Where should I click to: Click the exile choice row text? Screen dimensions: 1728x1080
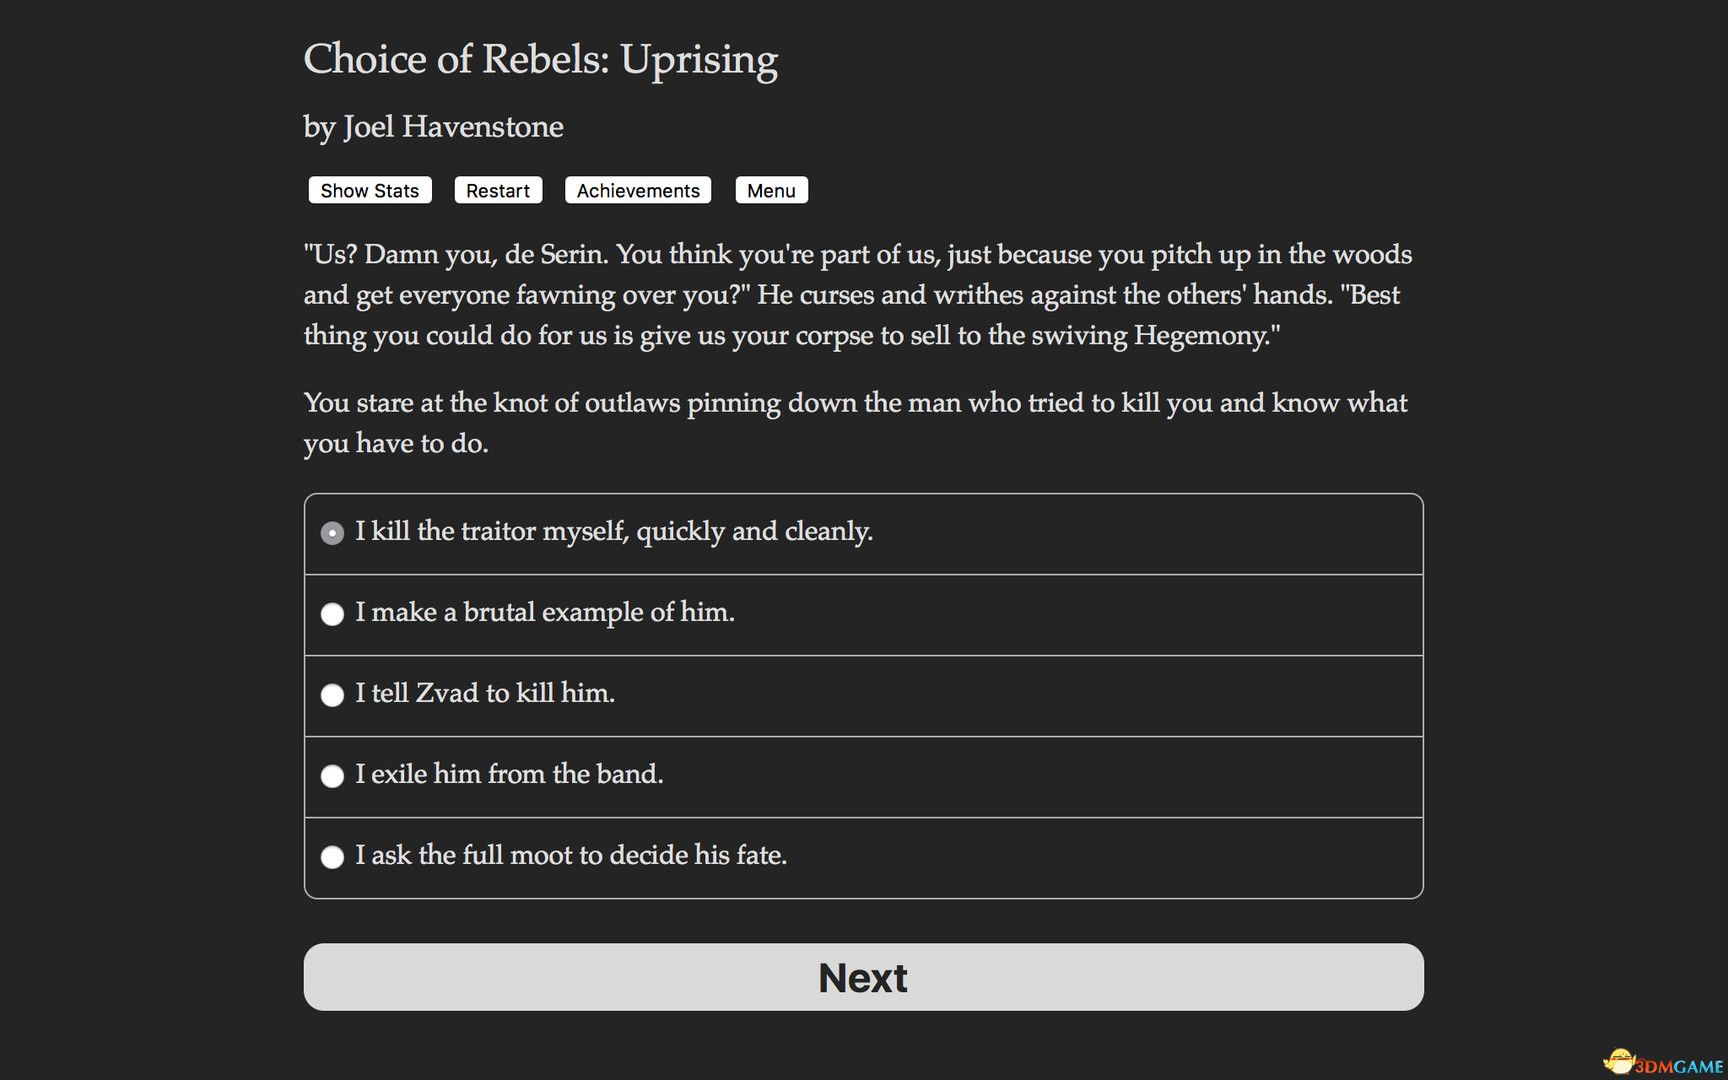509,775
